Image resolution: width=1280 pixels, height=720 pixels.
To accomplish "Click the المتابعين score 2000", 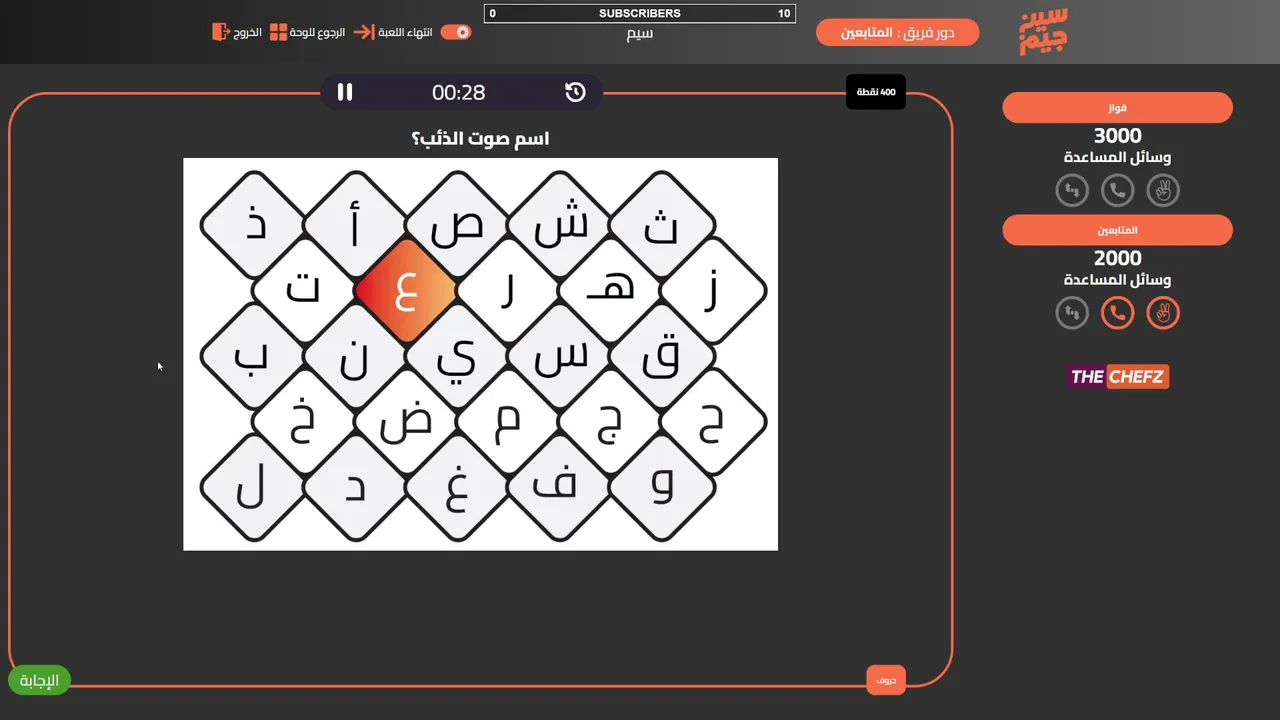I will click(1117, 259).
